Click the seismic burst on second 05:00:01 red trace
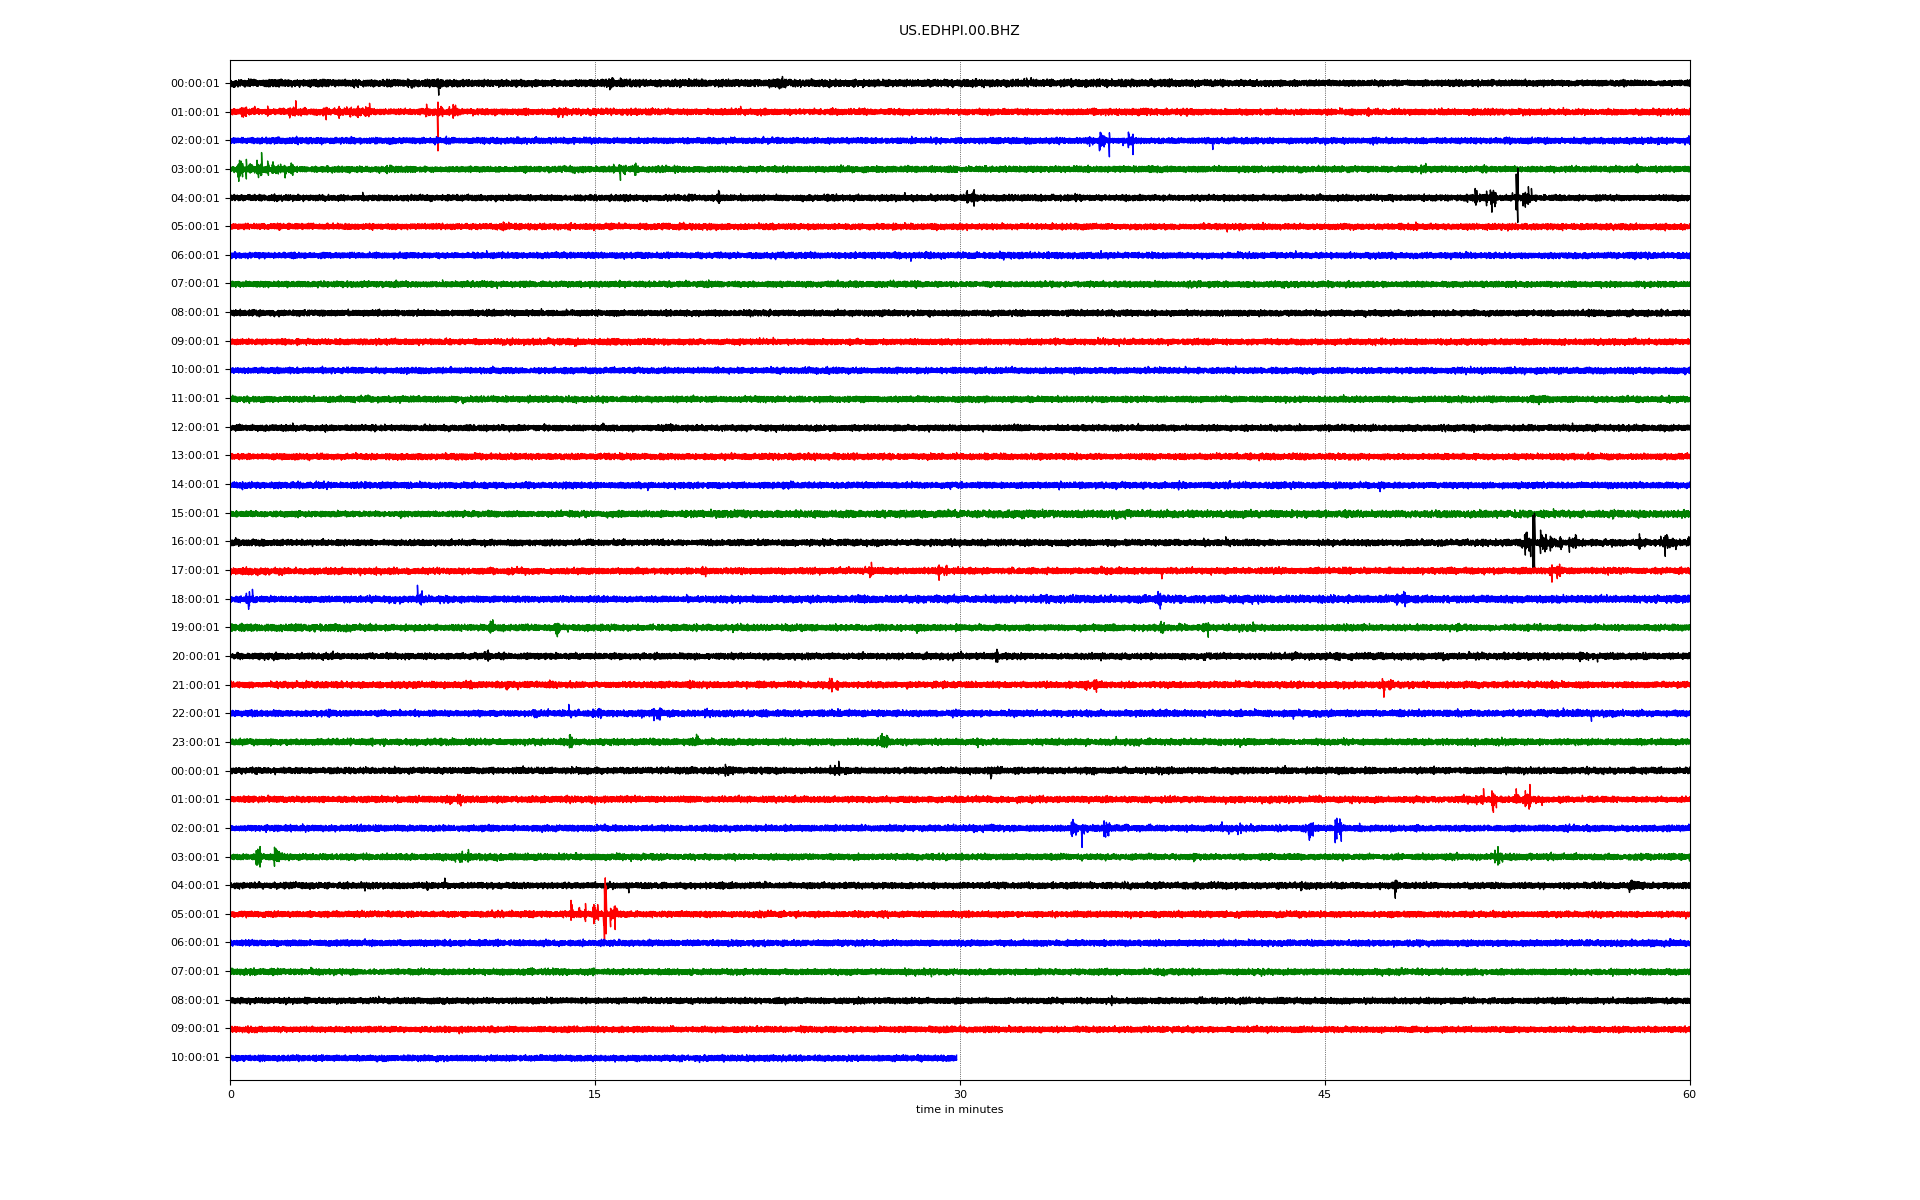This screenshot has width=1920, height=1200. point(604,913)
